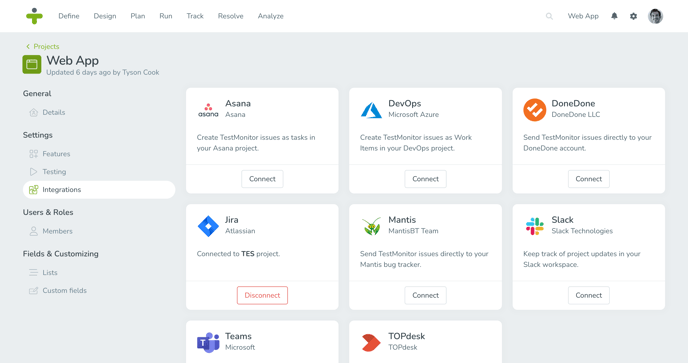Click the Microsoft Teams logo
This screenshot has height=363, width=688.
(x=208, y=342)
